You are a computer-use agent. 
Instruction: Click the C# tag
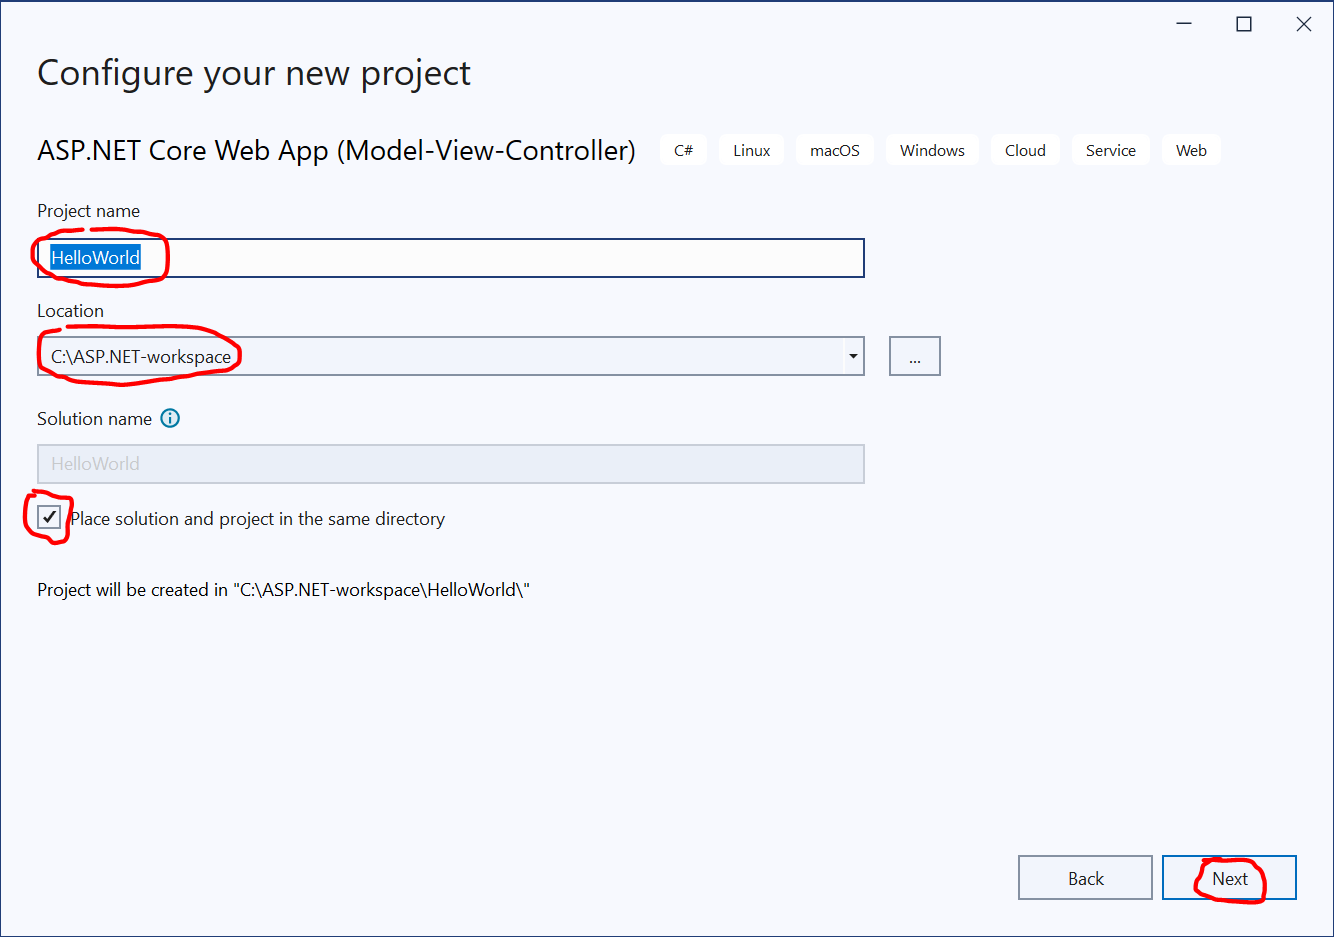tap(684, 150)
